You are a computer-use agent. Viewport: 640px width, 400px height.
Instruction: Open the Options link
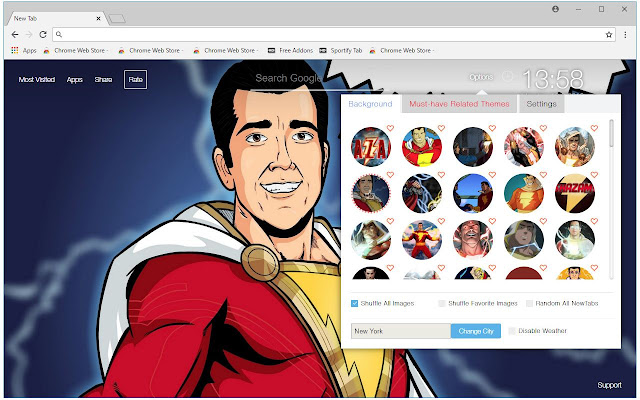click(481, 77)
